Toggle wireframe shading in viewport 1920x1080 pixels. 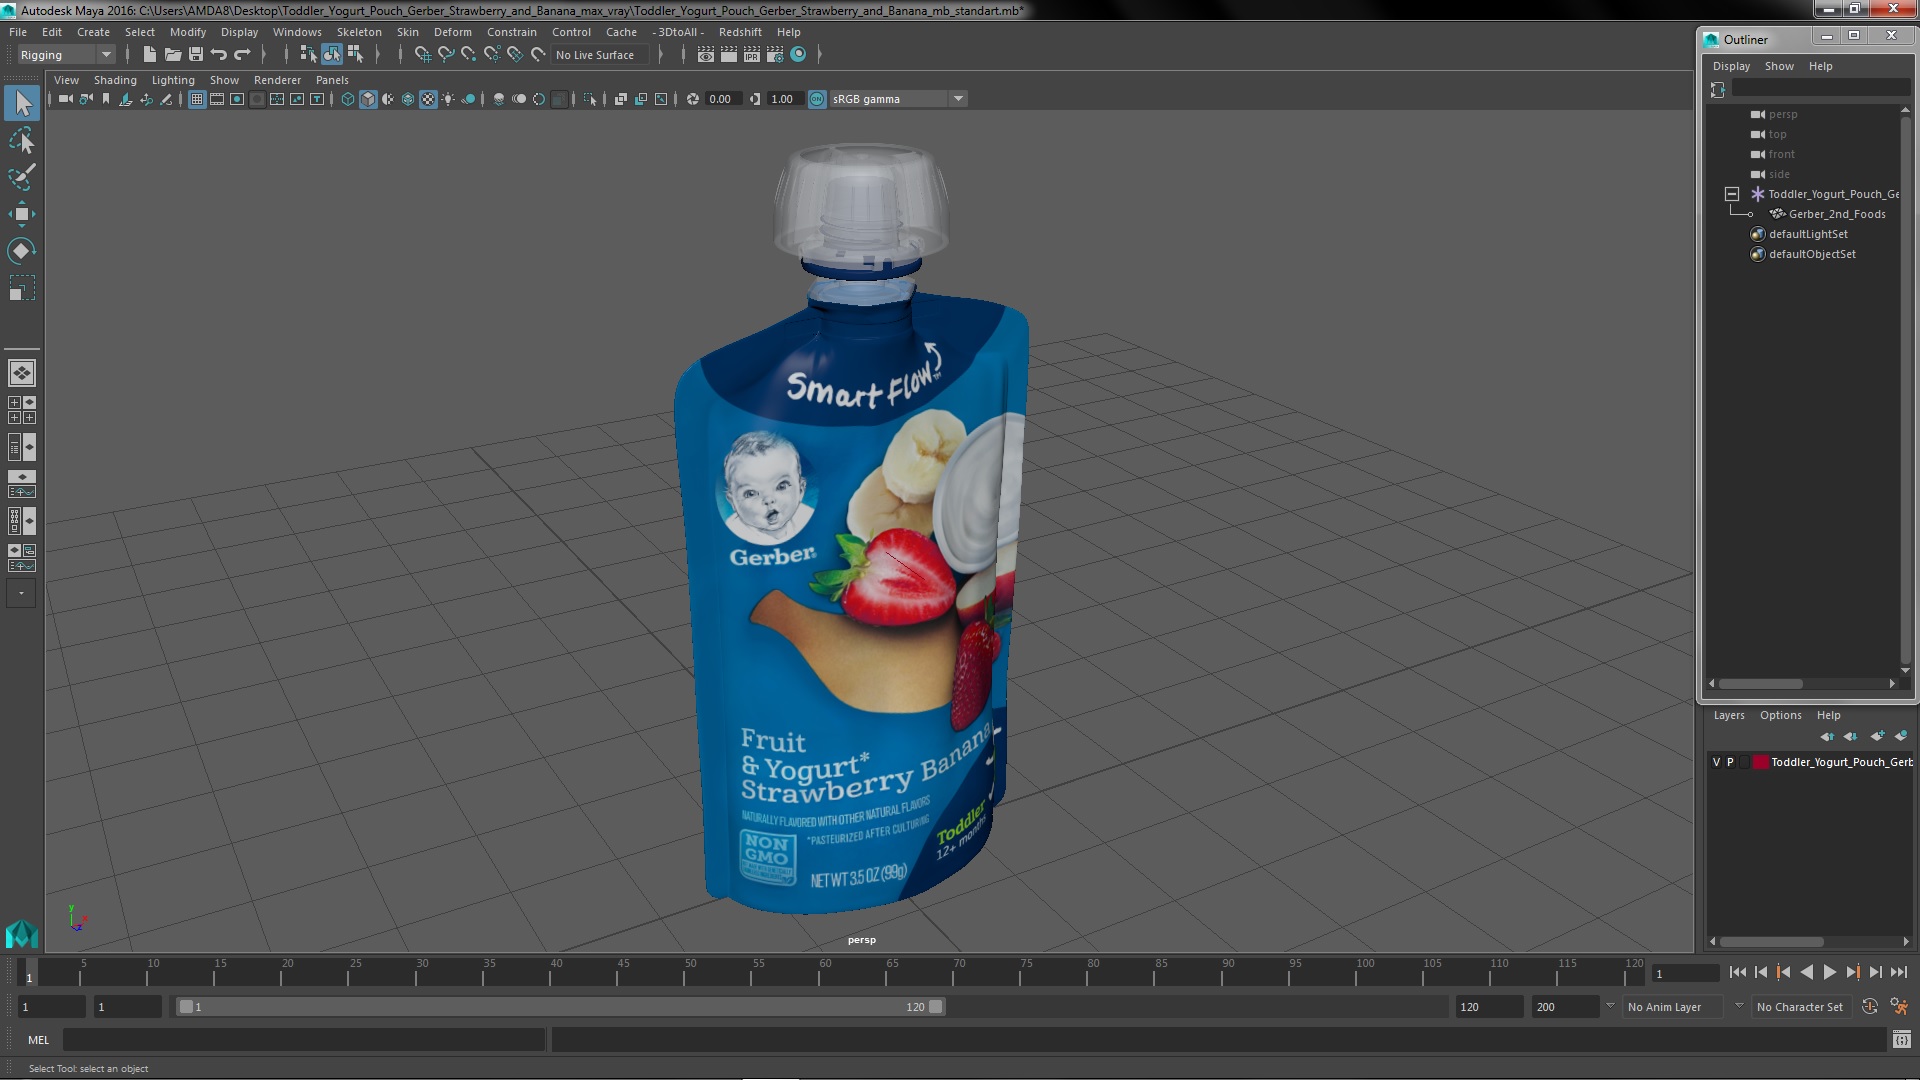(x=348, y=99)
